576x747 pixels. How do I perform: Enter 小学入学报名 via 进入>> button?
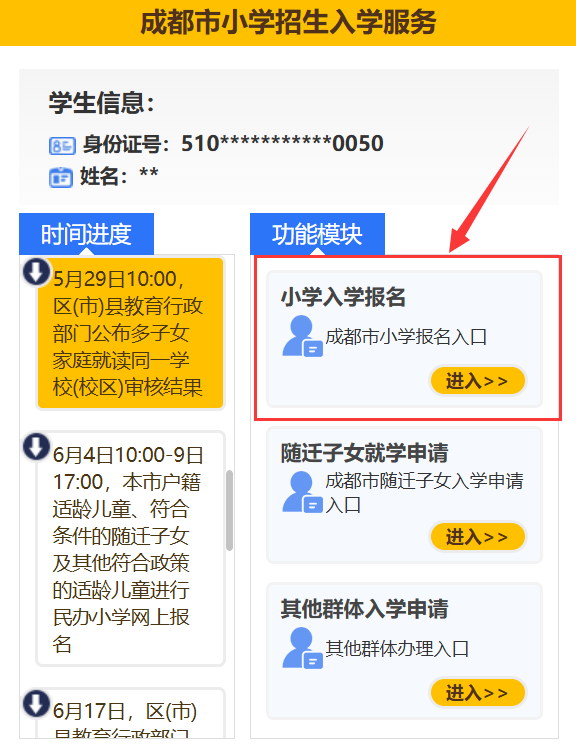pyautogui.click(x=478, y=381)
